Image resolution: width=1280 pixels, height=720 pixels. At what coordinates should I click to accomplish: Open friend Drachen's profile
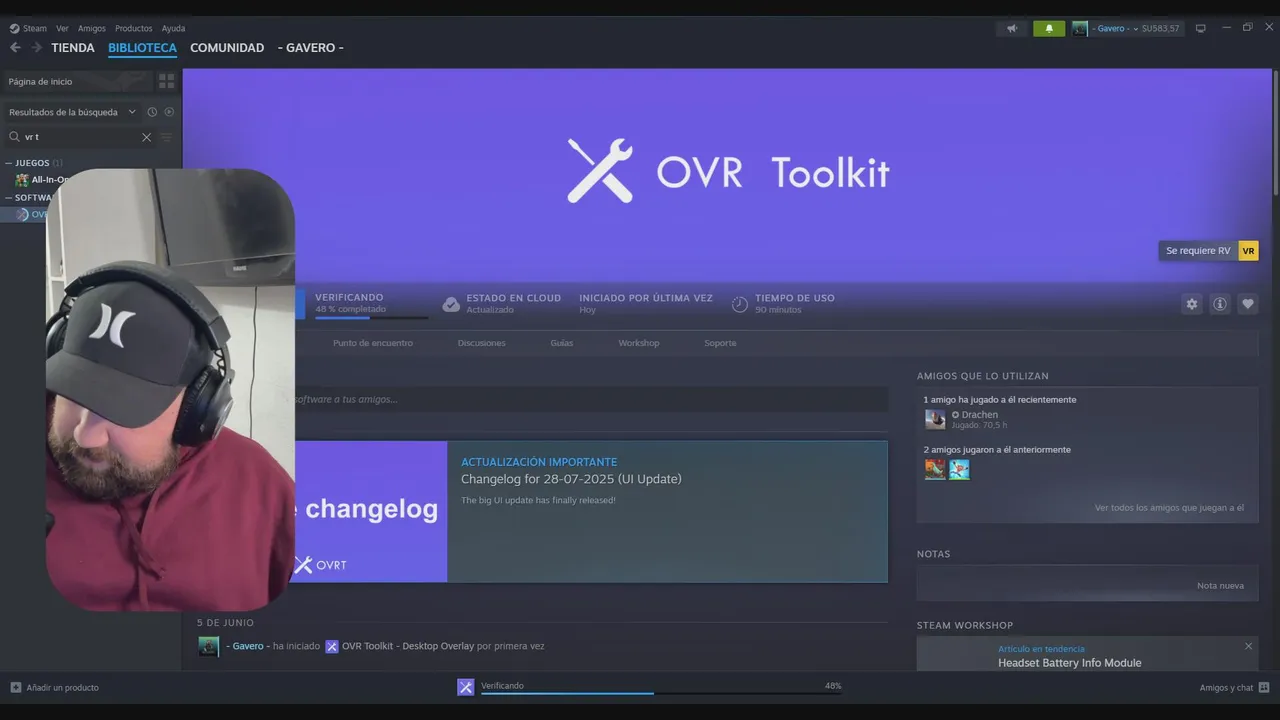[980, 414]
